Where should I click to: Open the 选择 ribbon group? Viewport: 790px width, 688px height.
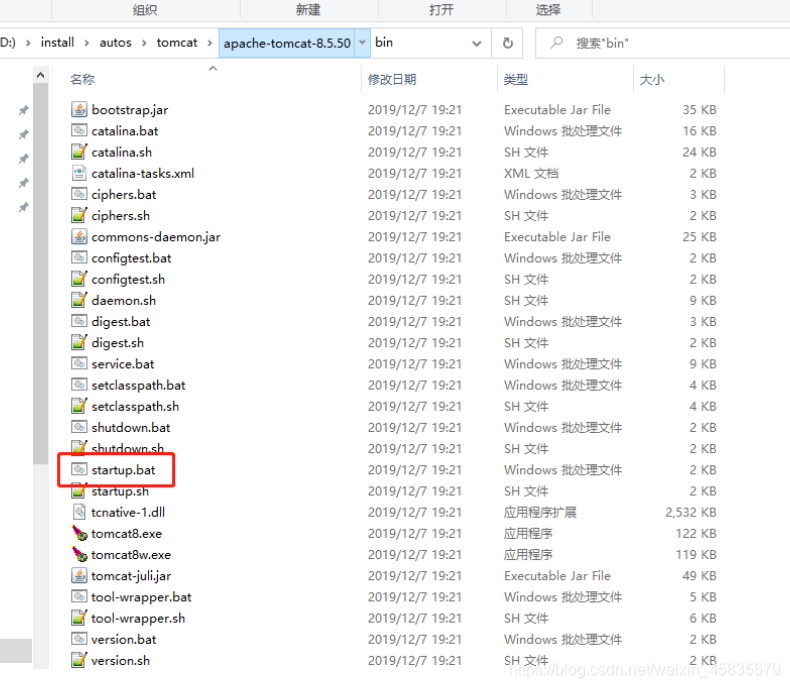click(x=548, y=10)
